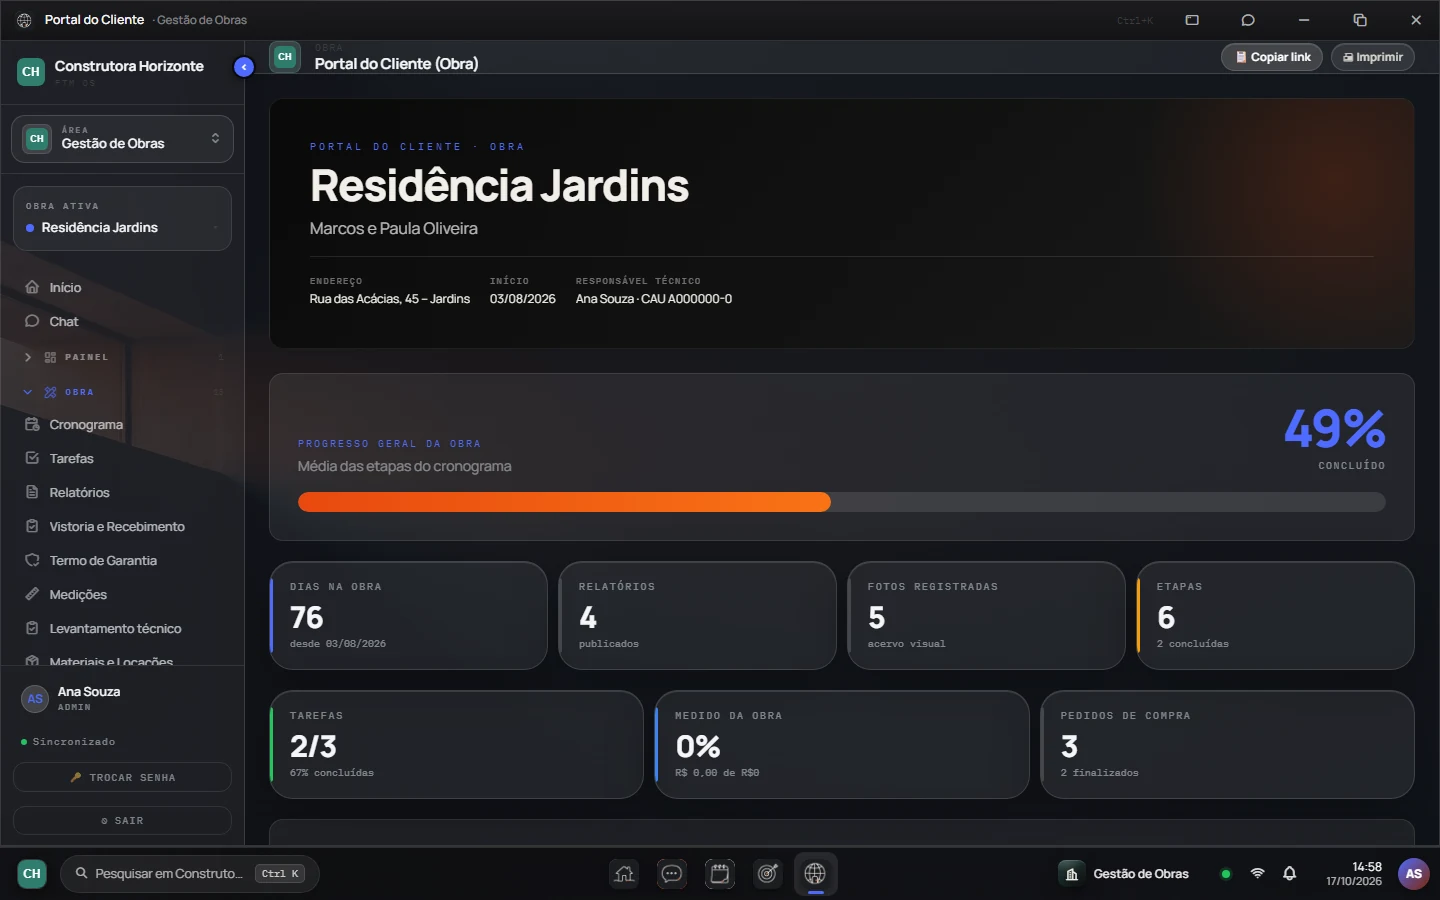This screenshot has width=1440, height=900.
Task: Open the Relatórios 4 publicados card
Action: (x=697, y=615)
